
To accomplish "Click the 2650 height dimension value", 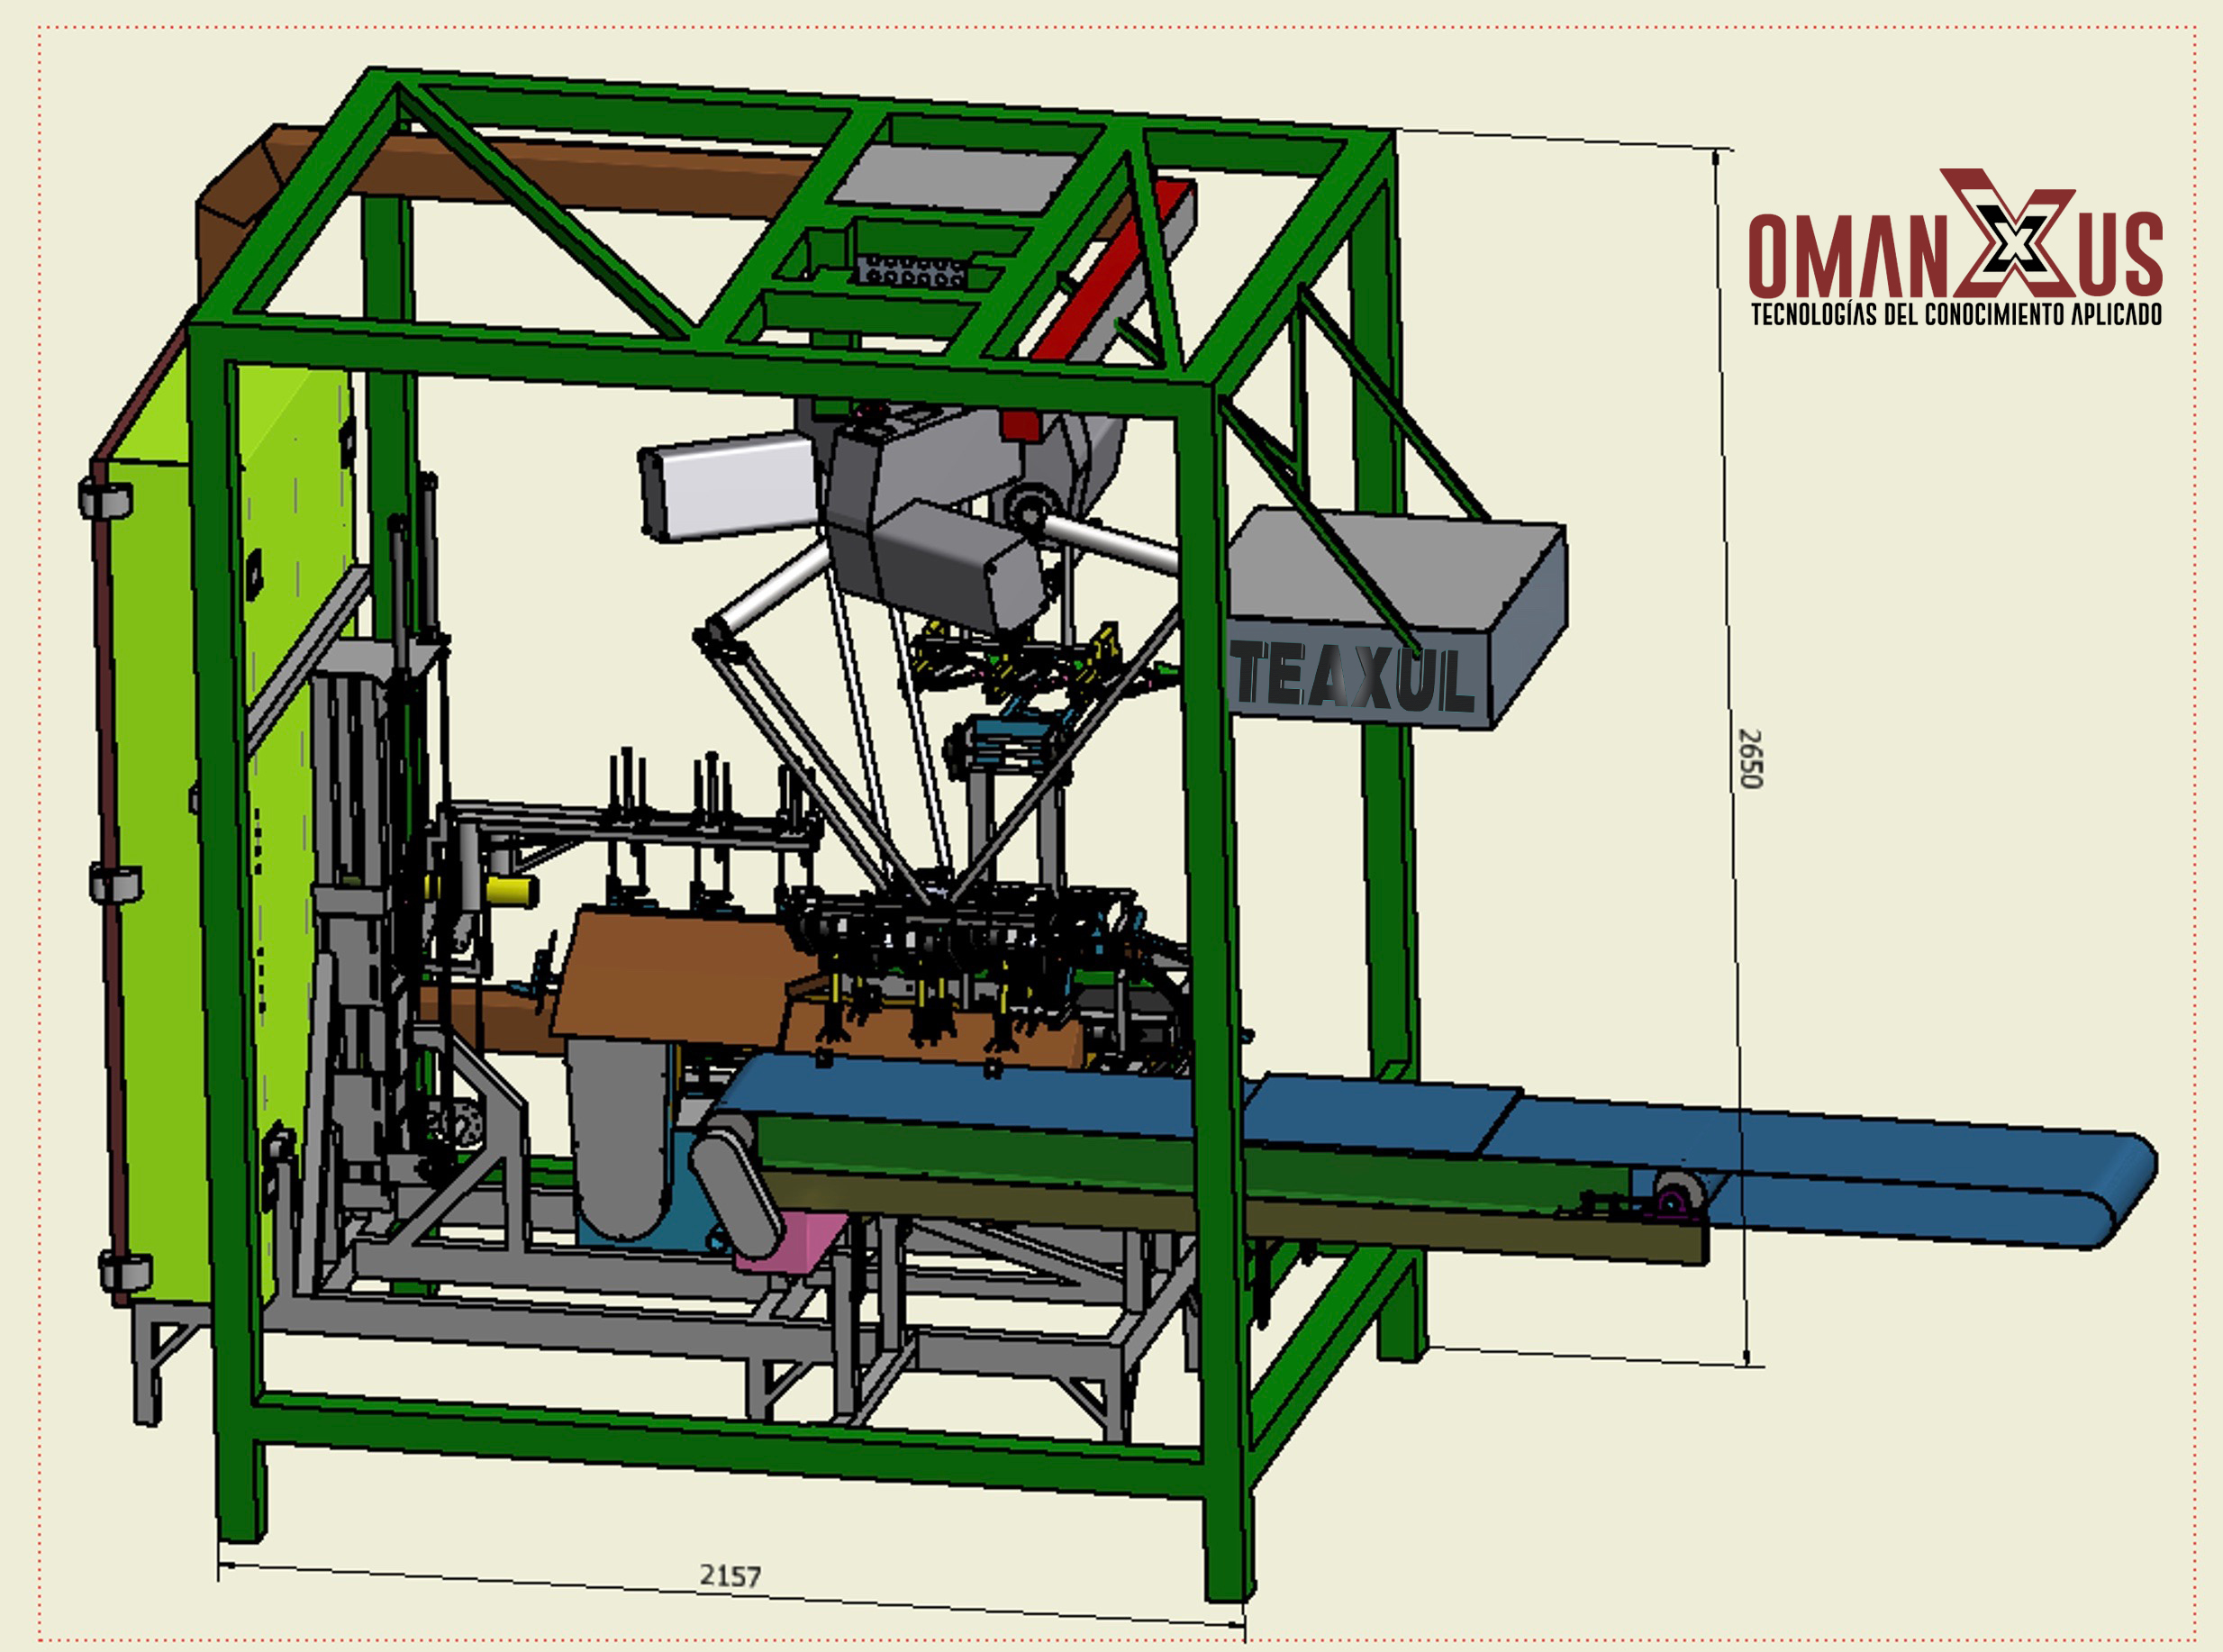I will coord(1749,758).
